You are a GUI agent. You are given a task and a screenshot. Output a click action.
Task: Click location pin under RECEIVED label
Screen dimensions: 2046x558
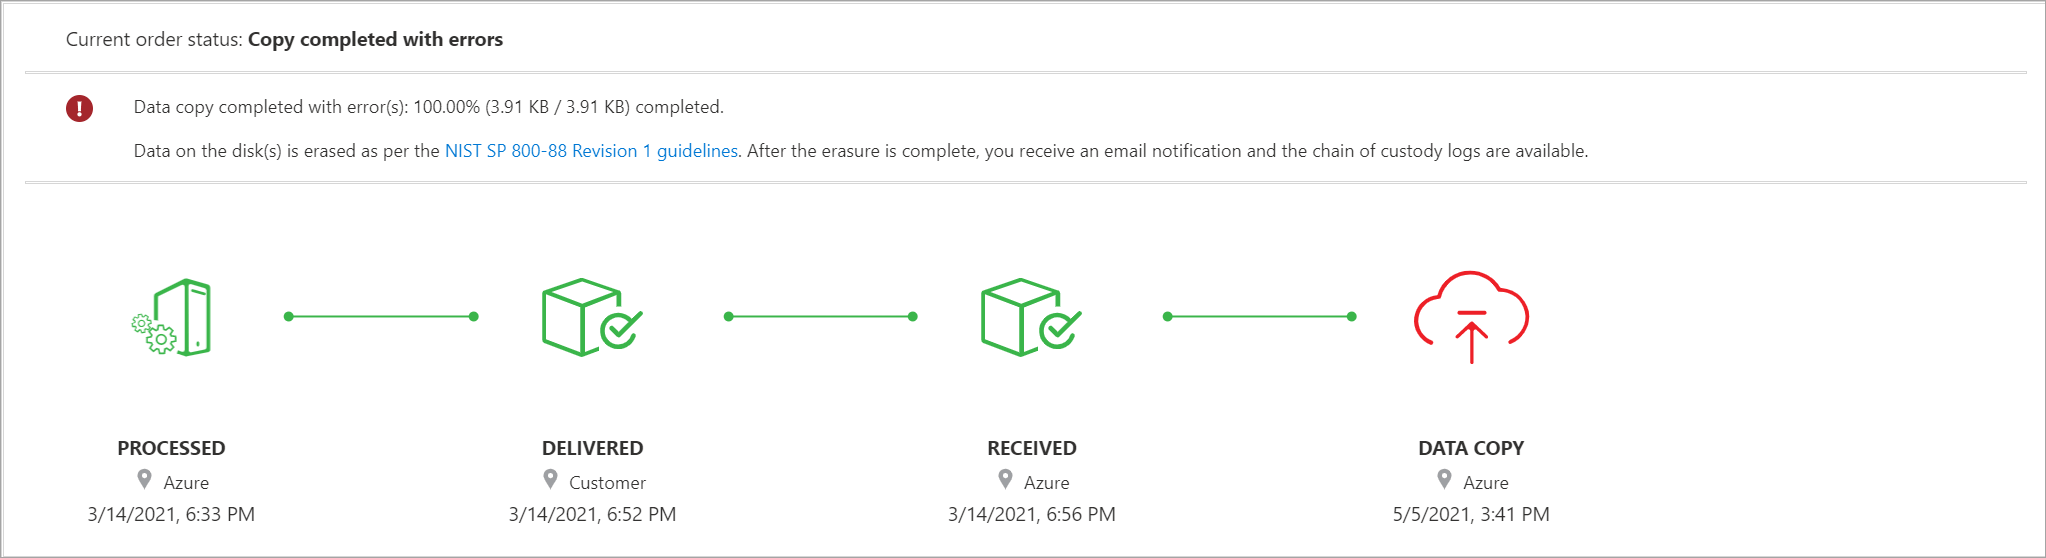click(1005, 480)
